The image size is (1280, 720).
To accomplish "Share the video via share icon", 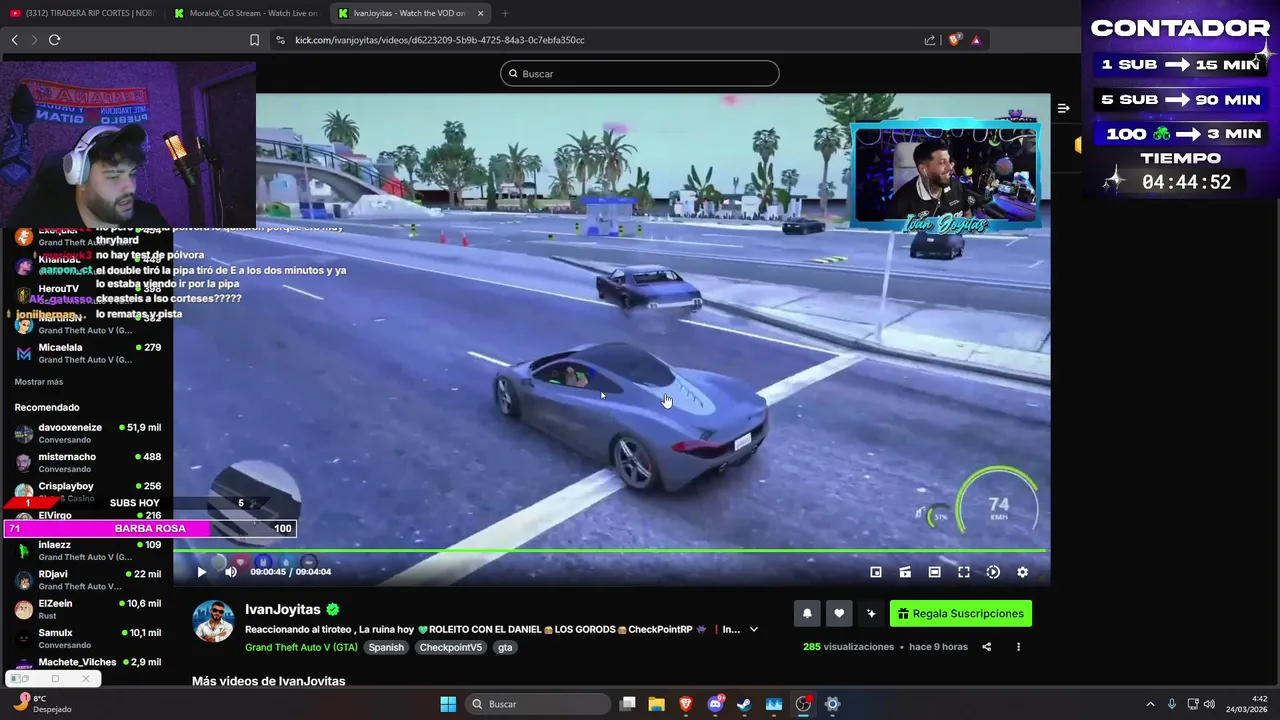I will pyautogui.click(x=986, y=647).
